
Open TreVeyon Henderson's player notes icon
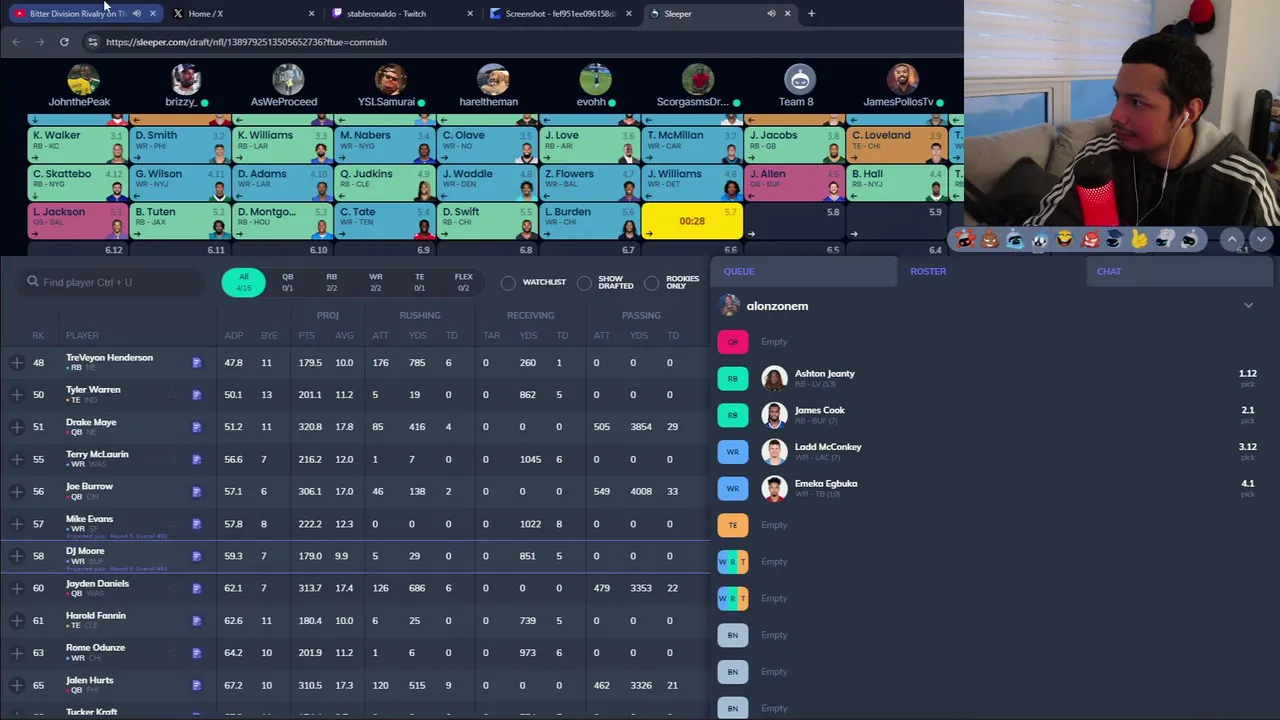[197, 363]
